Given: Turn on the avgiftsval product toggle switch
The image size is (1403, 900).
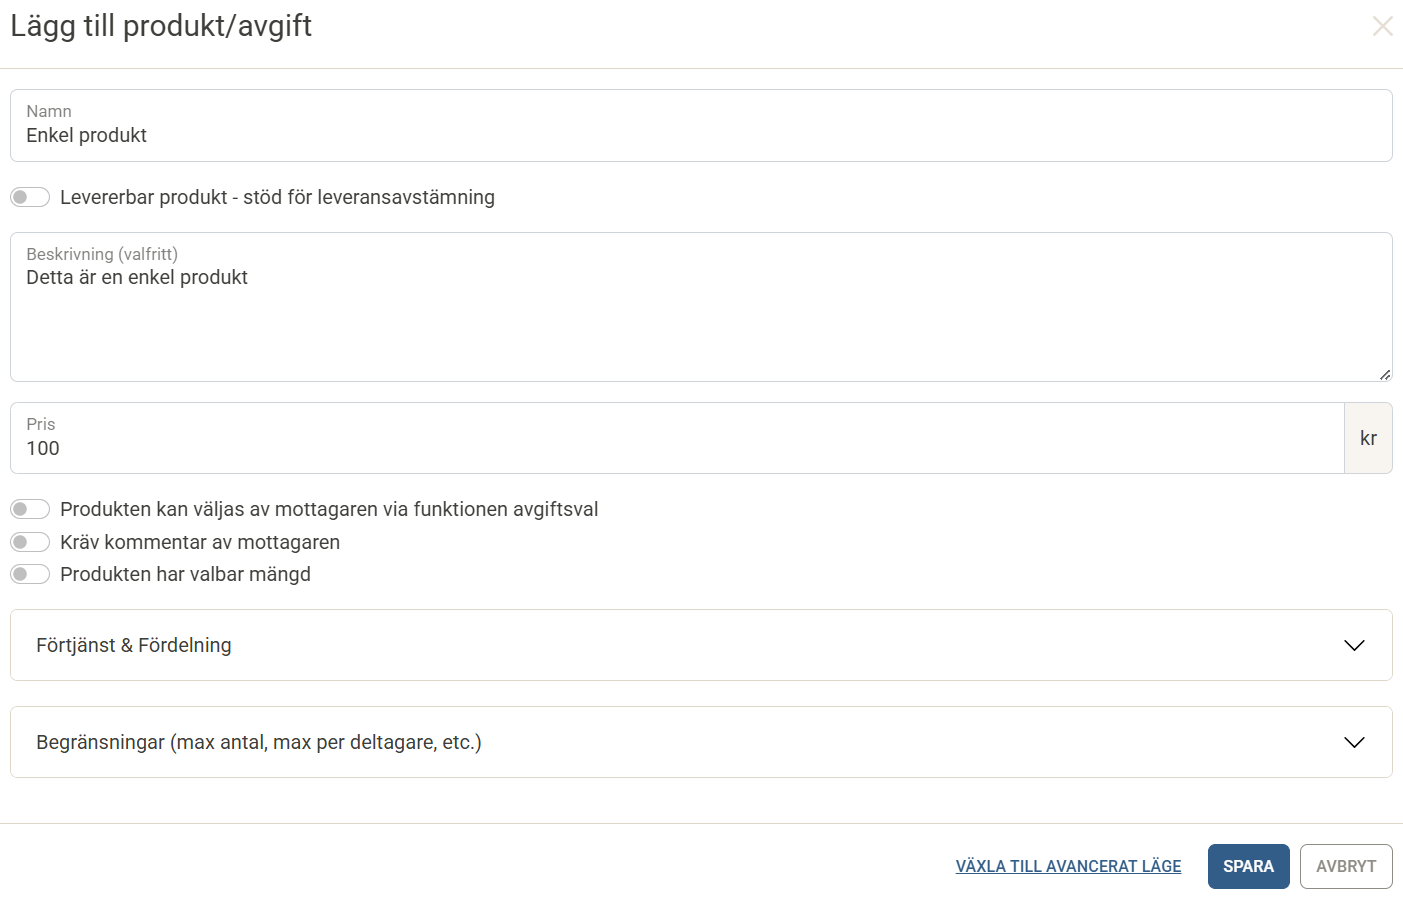Looking at the screenshot, I should [30, 509].
